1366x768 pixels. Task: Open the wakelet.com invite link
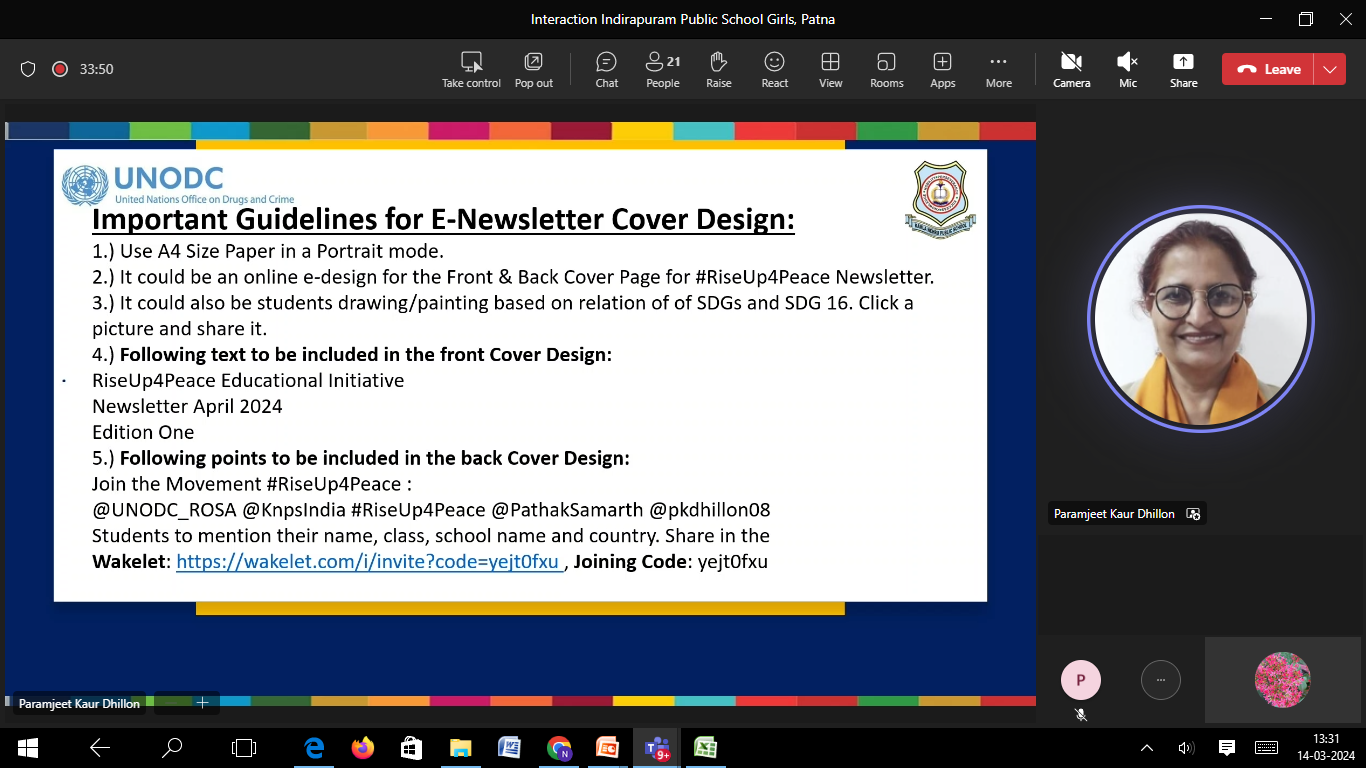click(x=369, y=562)
